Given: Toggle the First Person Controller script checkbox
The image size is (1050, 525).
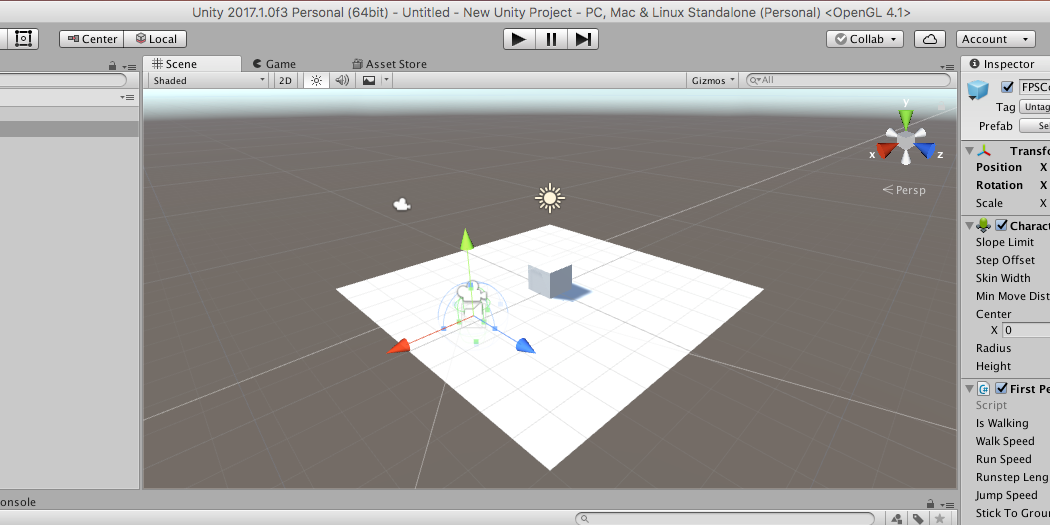Looking at the screenshot, I should (1001, 388).
